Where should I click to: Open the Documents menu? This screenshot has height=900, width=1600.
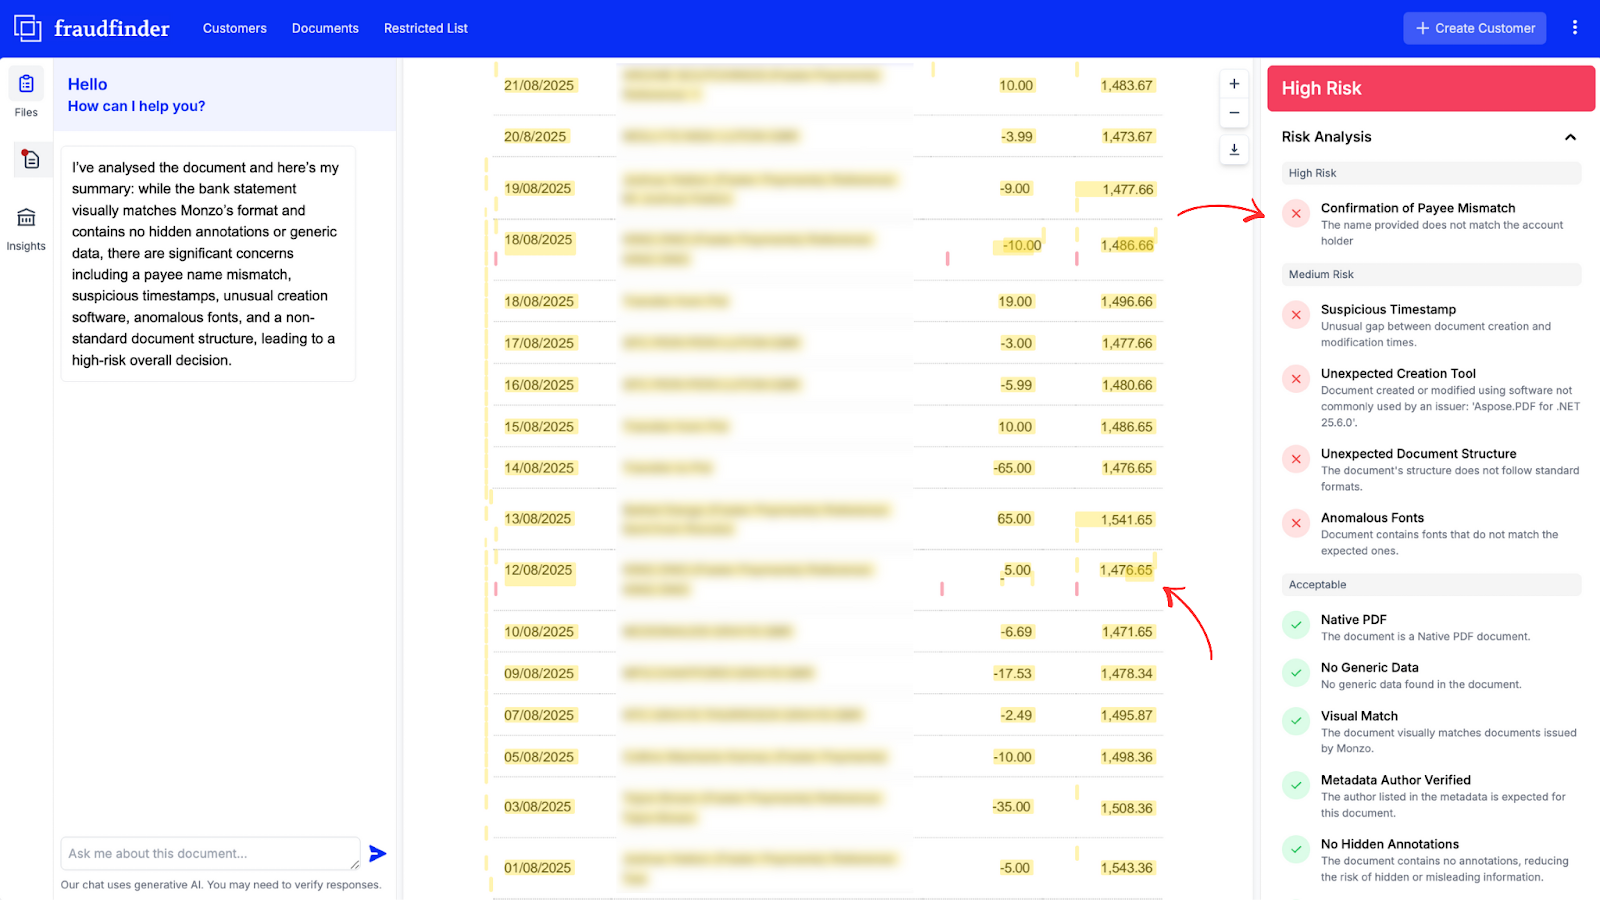325,28
